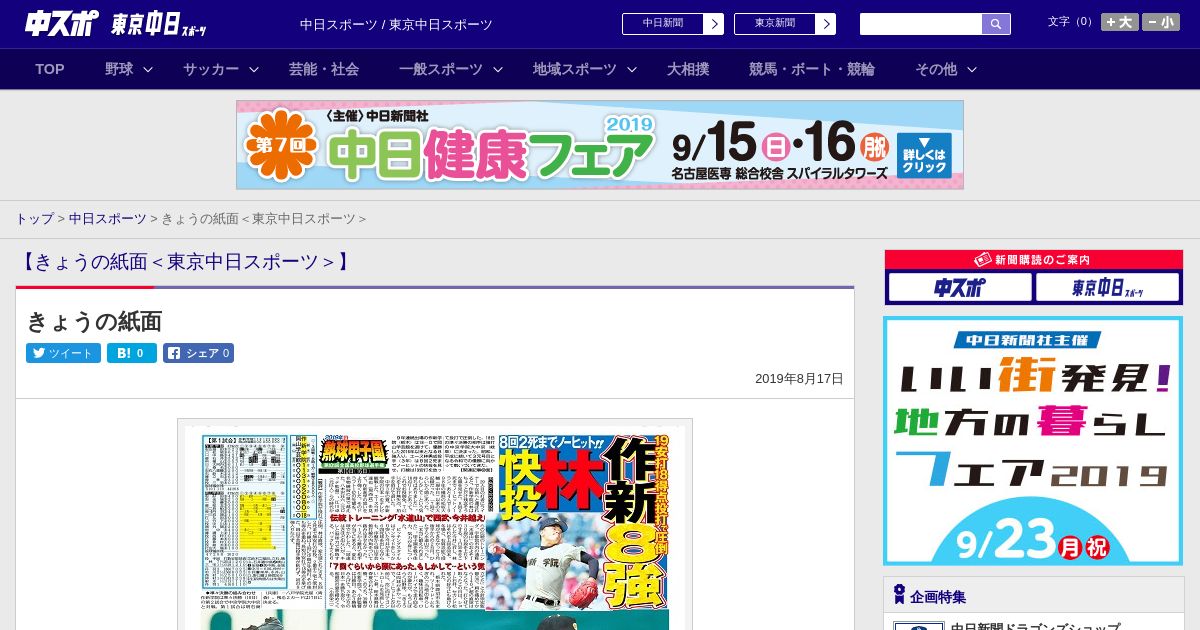Open the TOP menu item
This screenshot has height=630, width=1200.
click(50, 69)
